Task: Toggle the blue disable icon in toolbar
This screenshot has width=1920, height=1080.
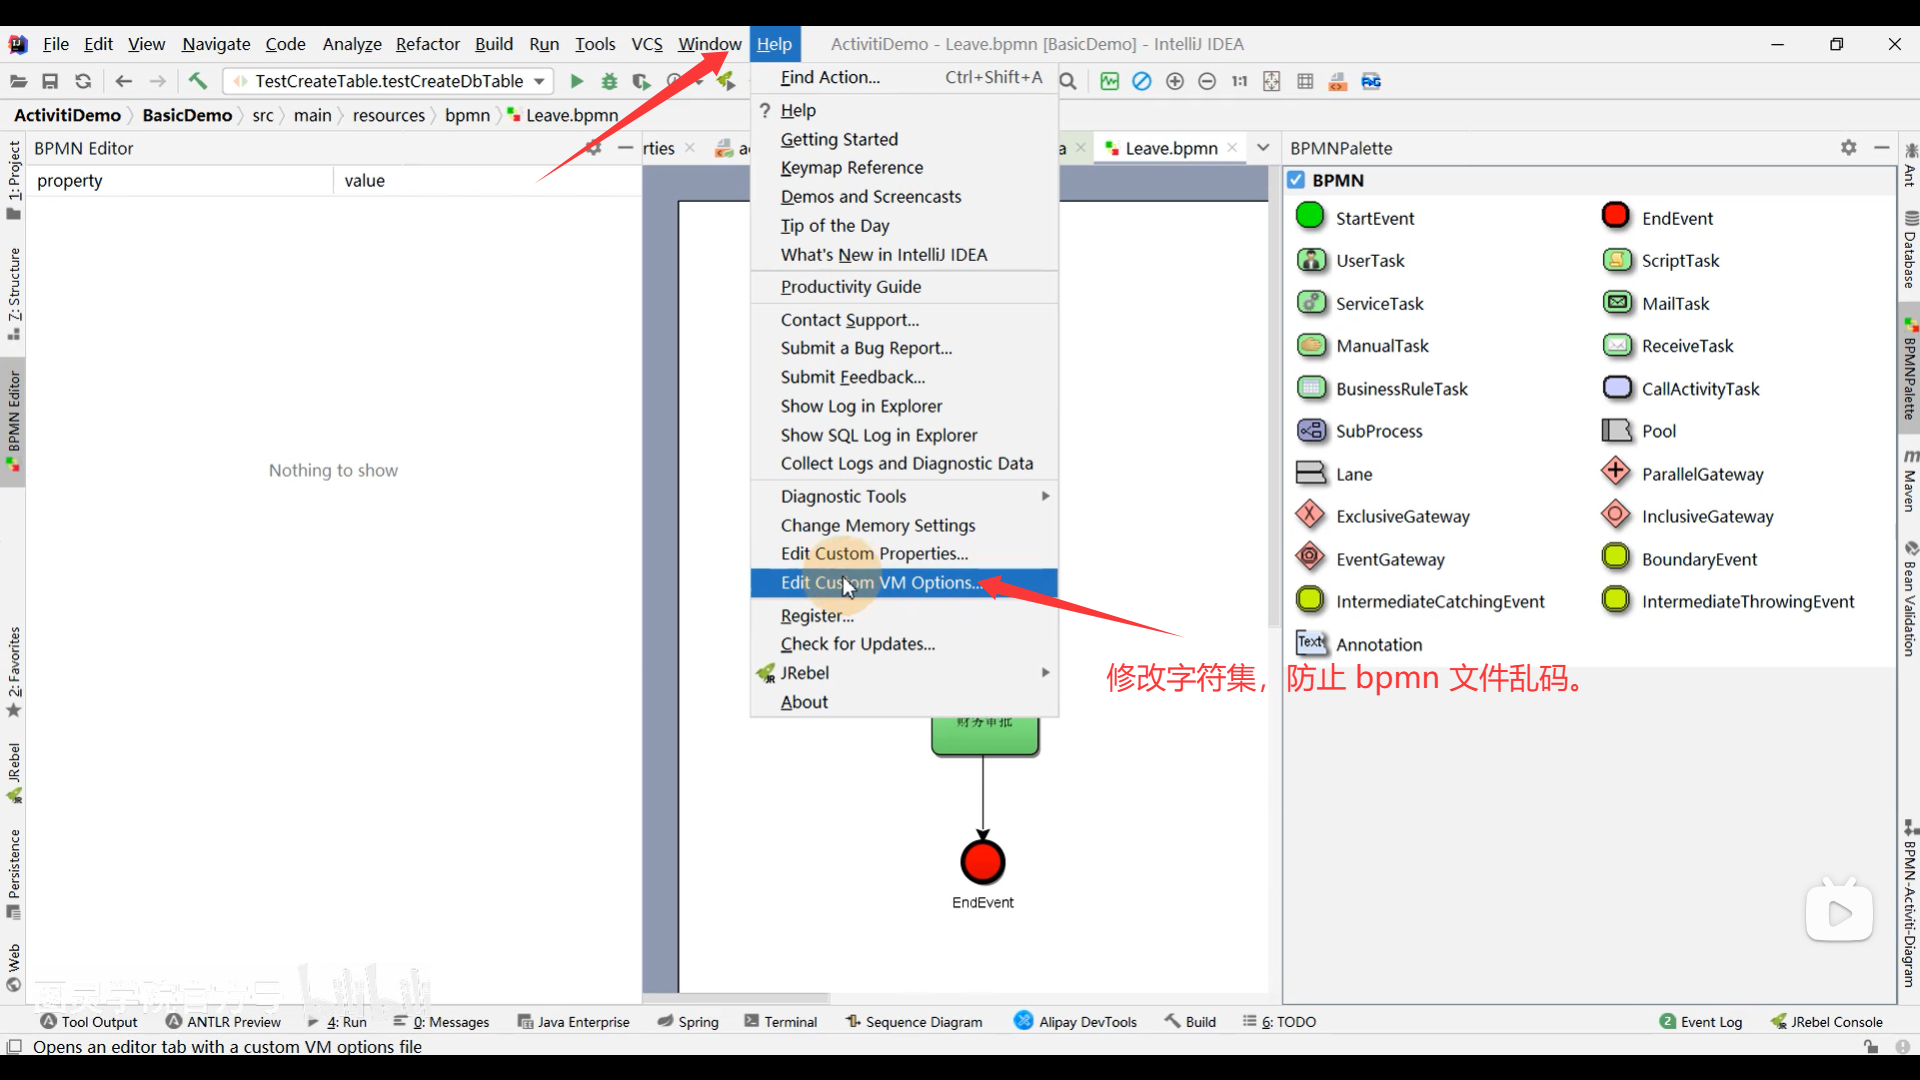Action: [1142, 81]
